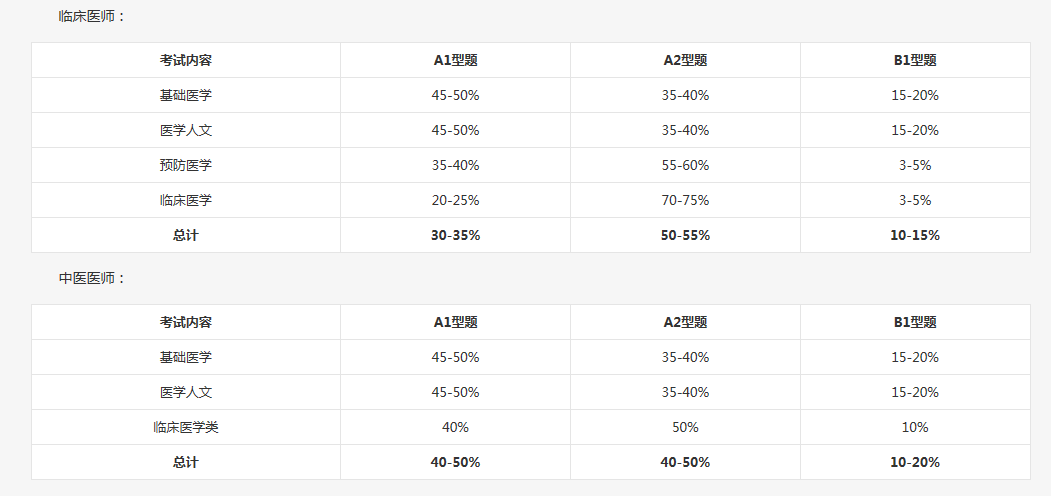
Task: Click the 70-75% cell for 临床医学
Action: coord(685,200)
